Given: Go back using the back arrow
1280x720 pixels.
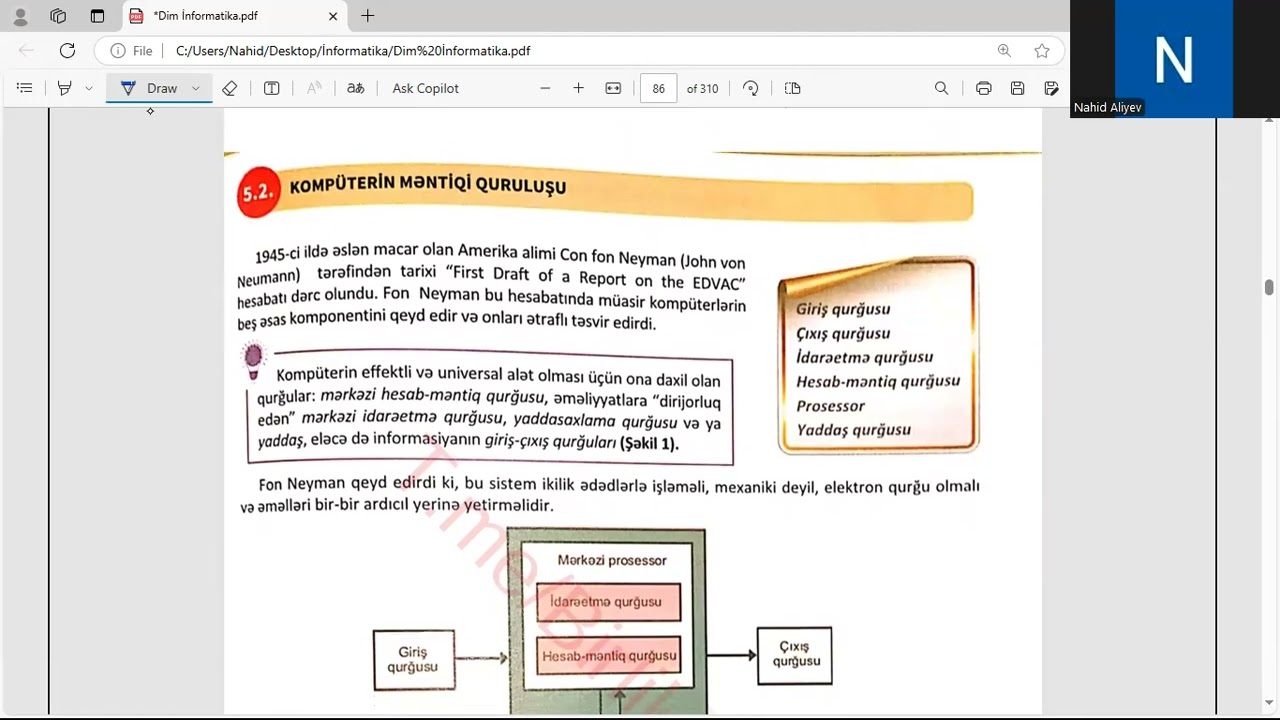Looking at the screenshot, I should coord(26,51).
